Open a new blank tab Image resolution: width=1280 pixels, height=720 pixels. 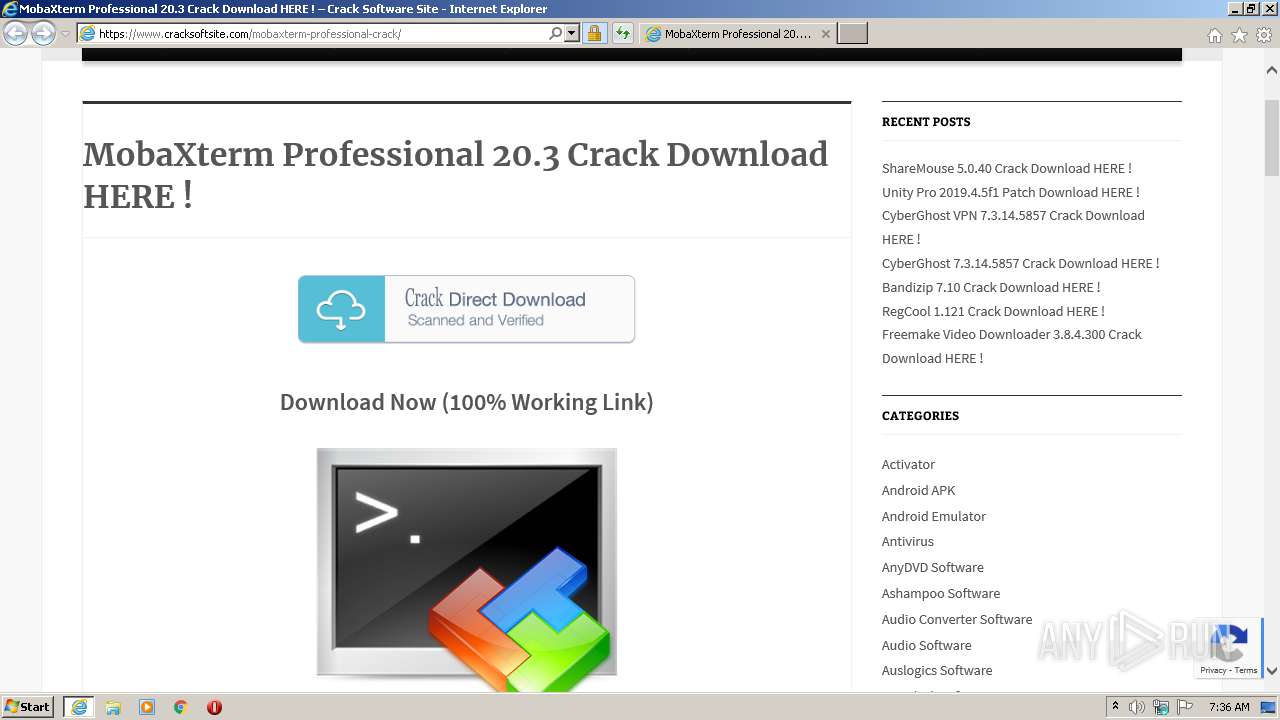852,34
